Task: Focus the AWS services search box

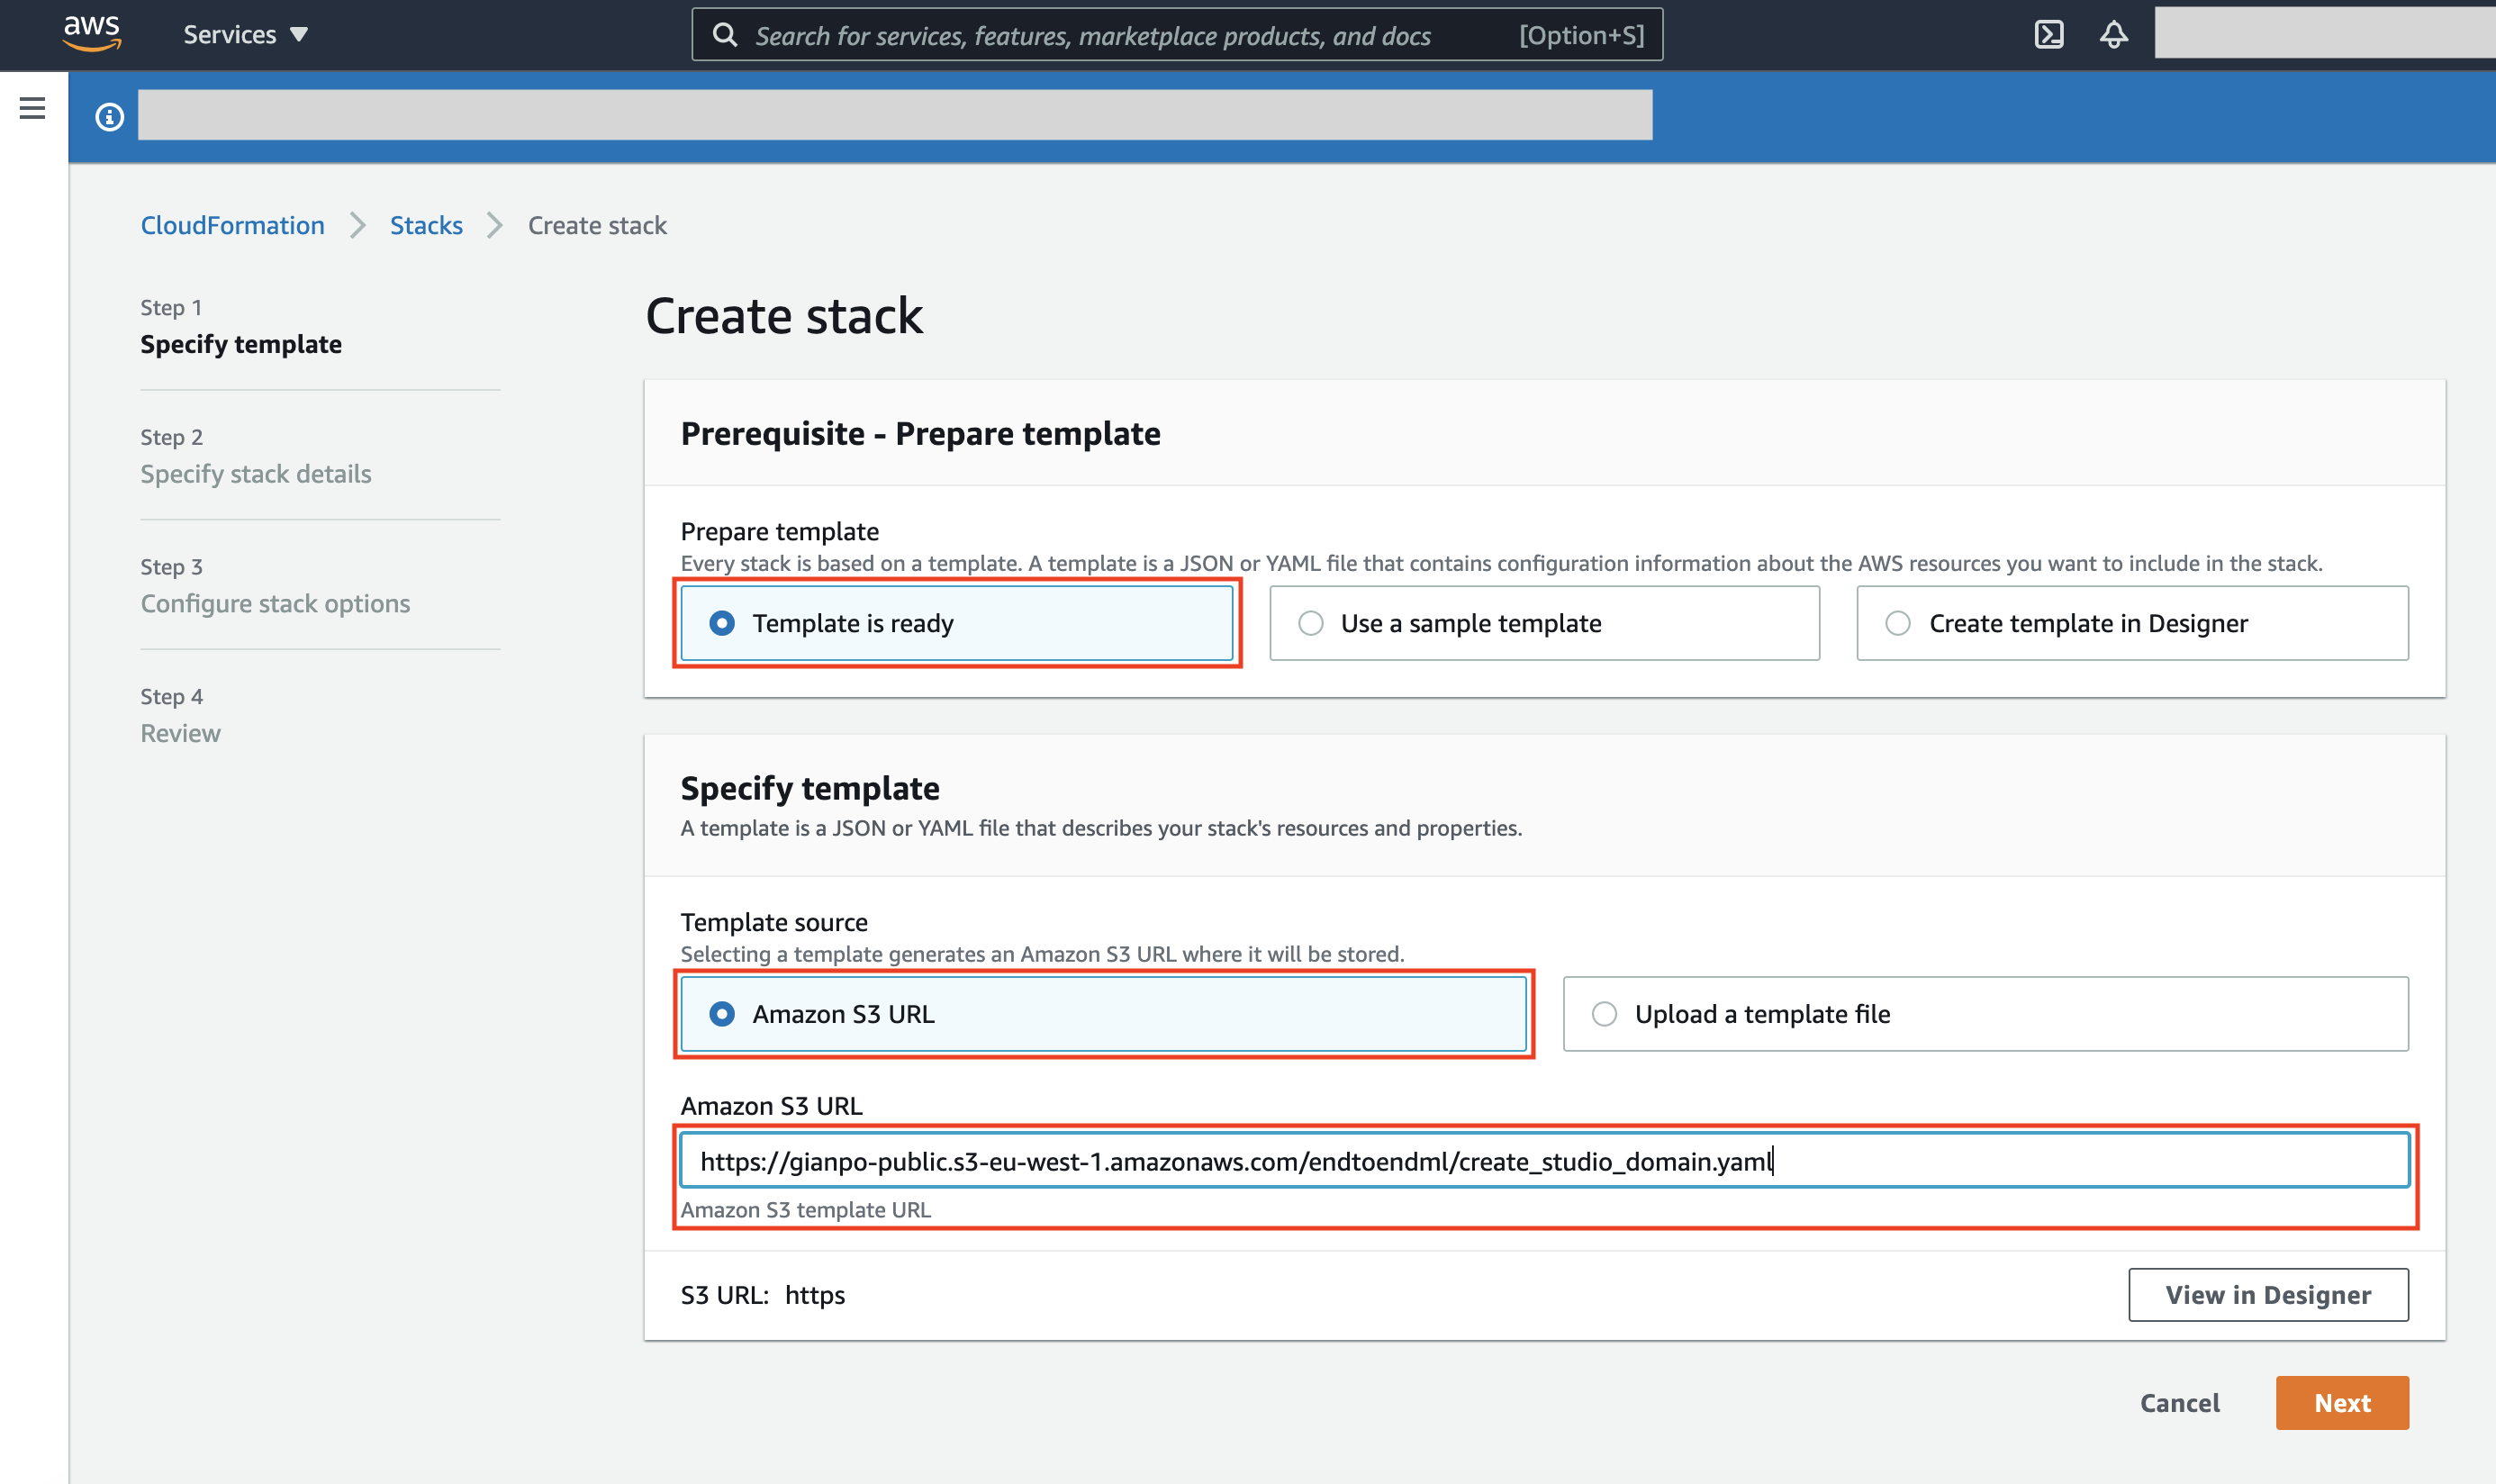Action: point(1177,35)
